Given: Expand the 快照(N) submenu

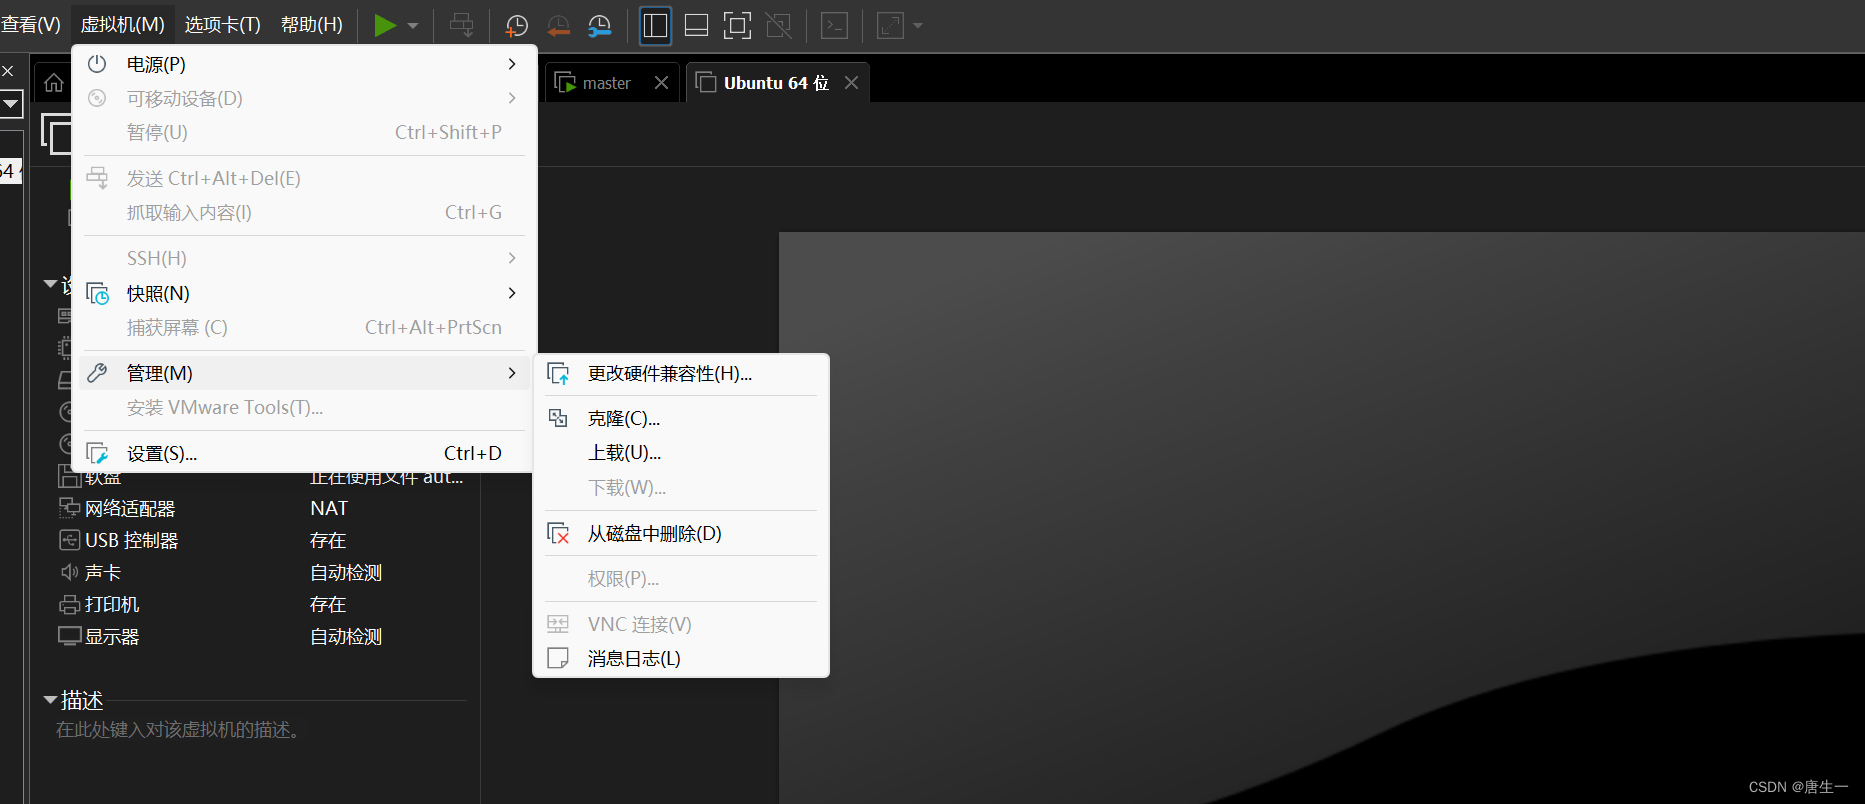Looking at the screenshot, I should 304,293.
